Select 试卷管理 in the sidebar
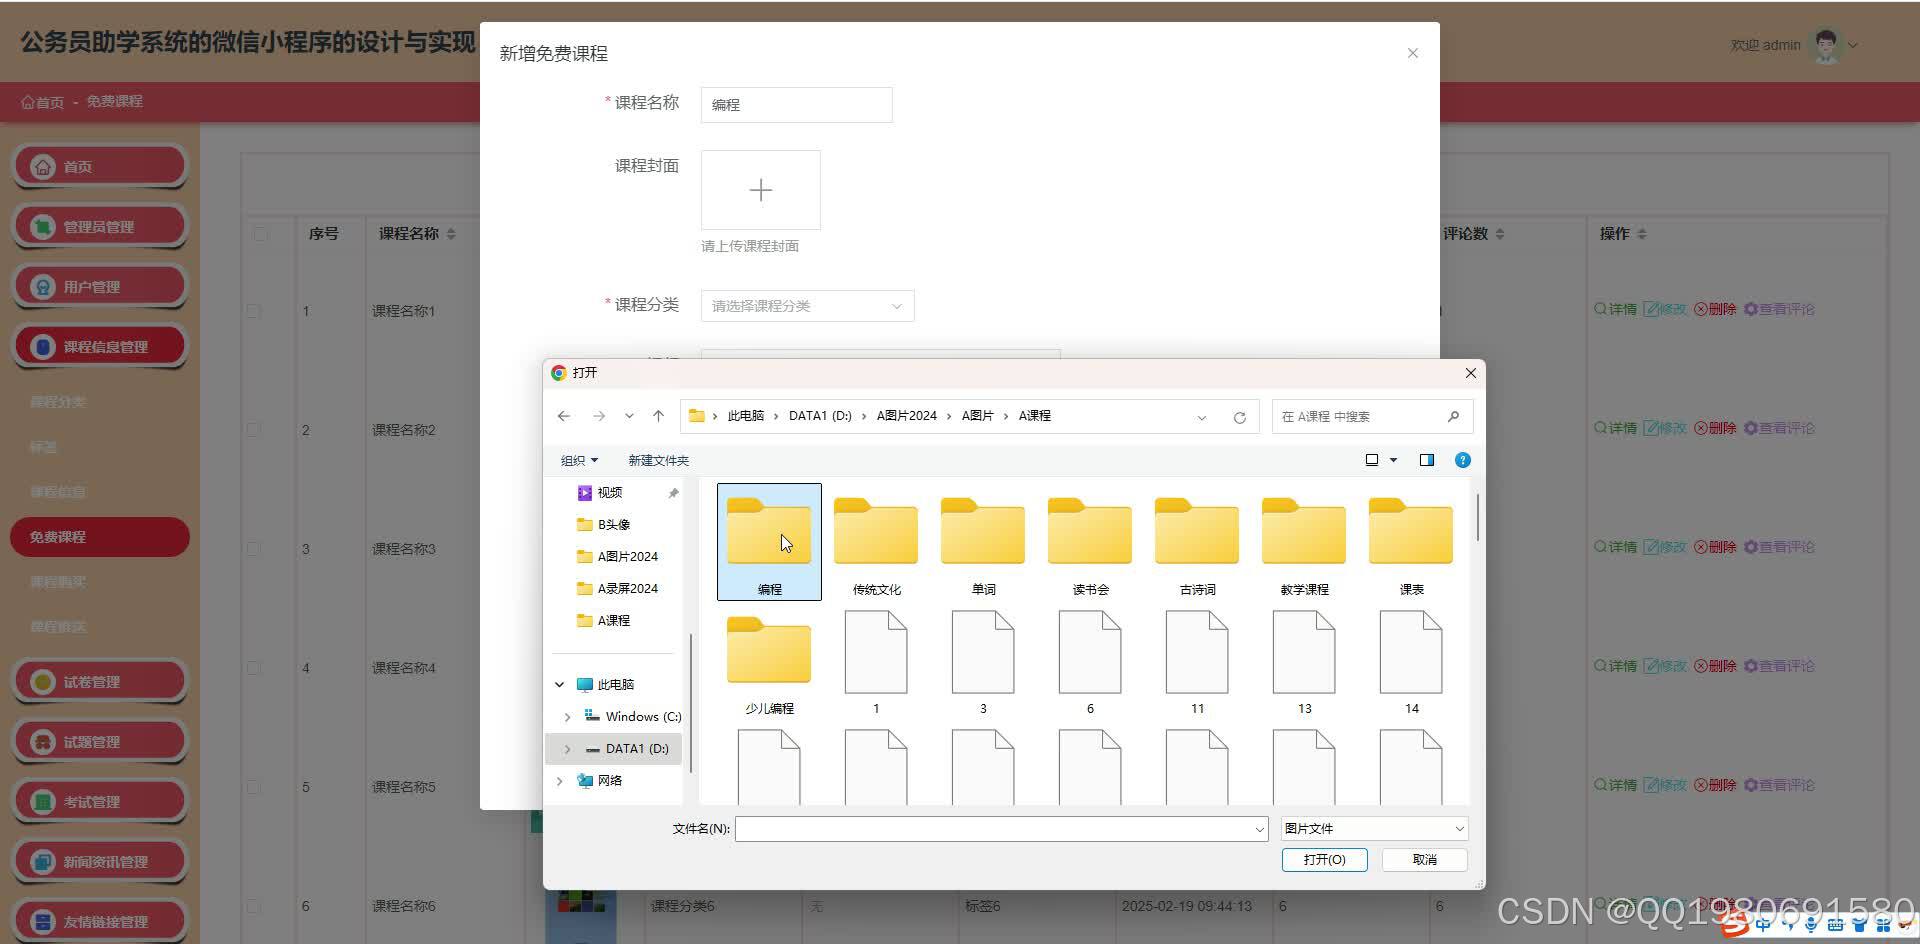 coord(99,681)
